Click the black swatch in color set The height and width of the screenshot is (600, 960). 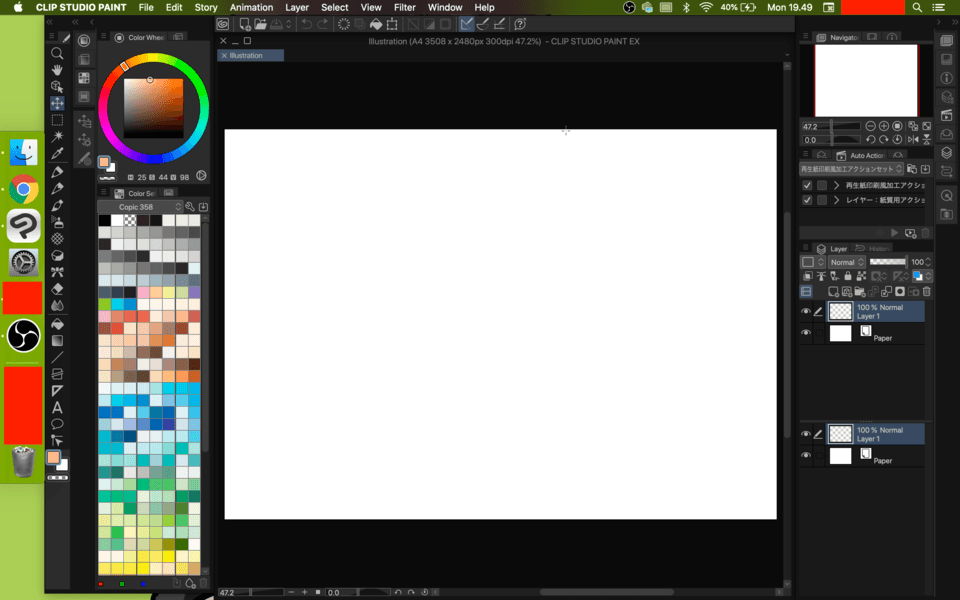pyautogui.click(x=104, y=220)
